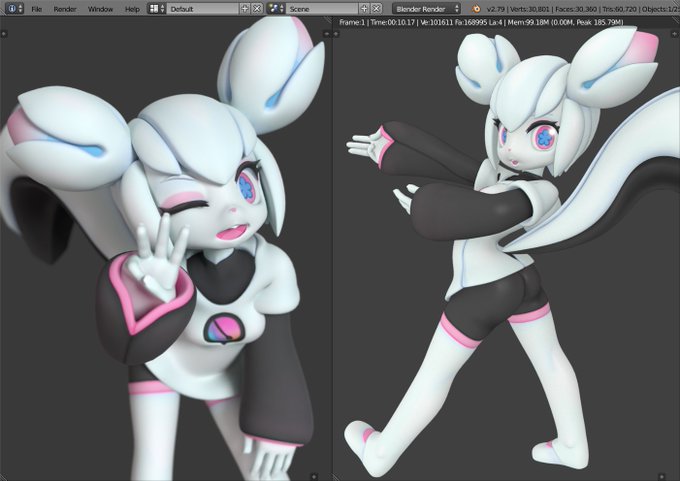Click the Scene name field
680x481 pixels.
(x=322, y=8)
